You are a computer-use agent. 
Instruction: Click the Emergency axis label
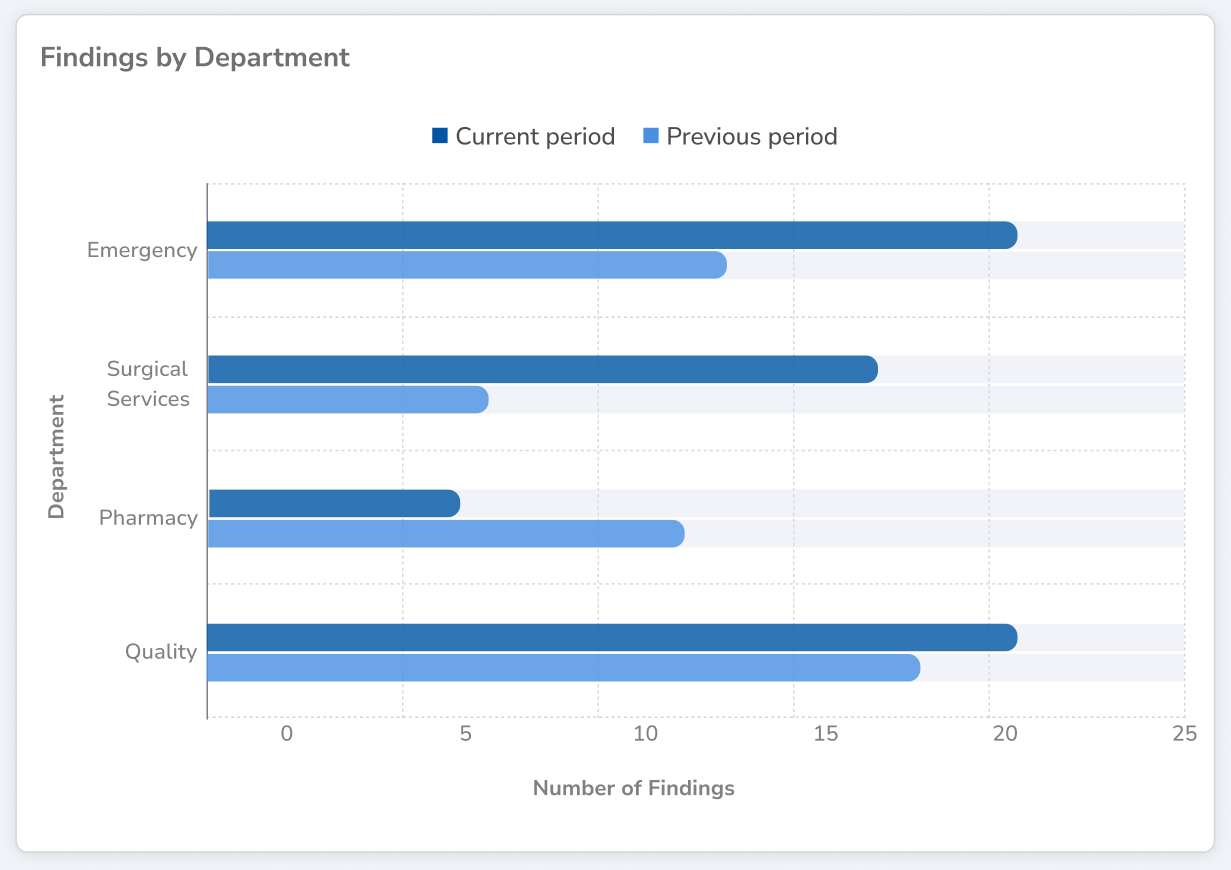coord(142,250)
